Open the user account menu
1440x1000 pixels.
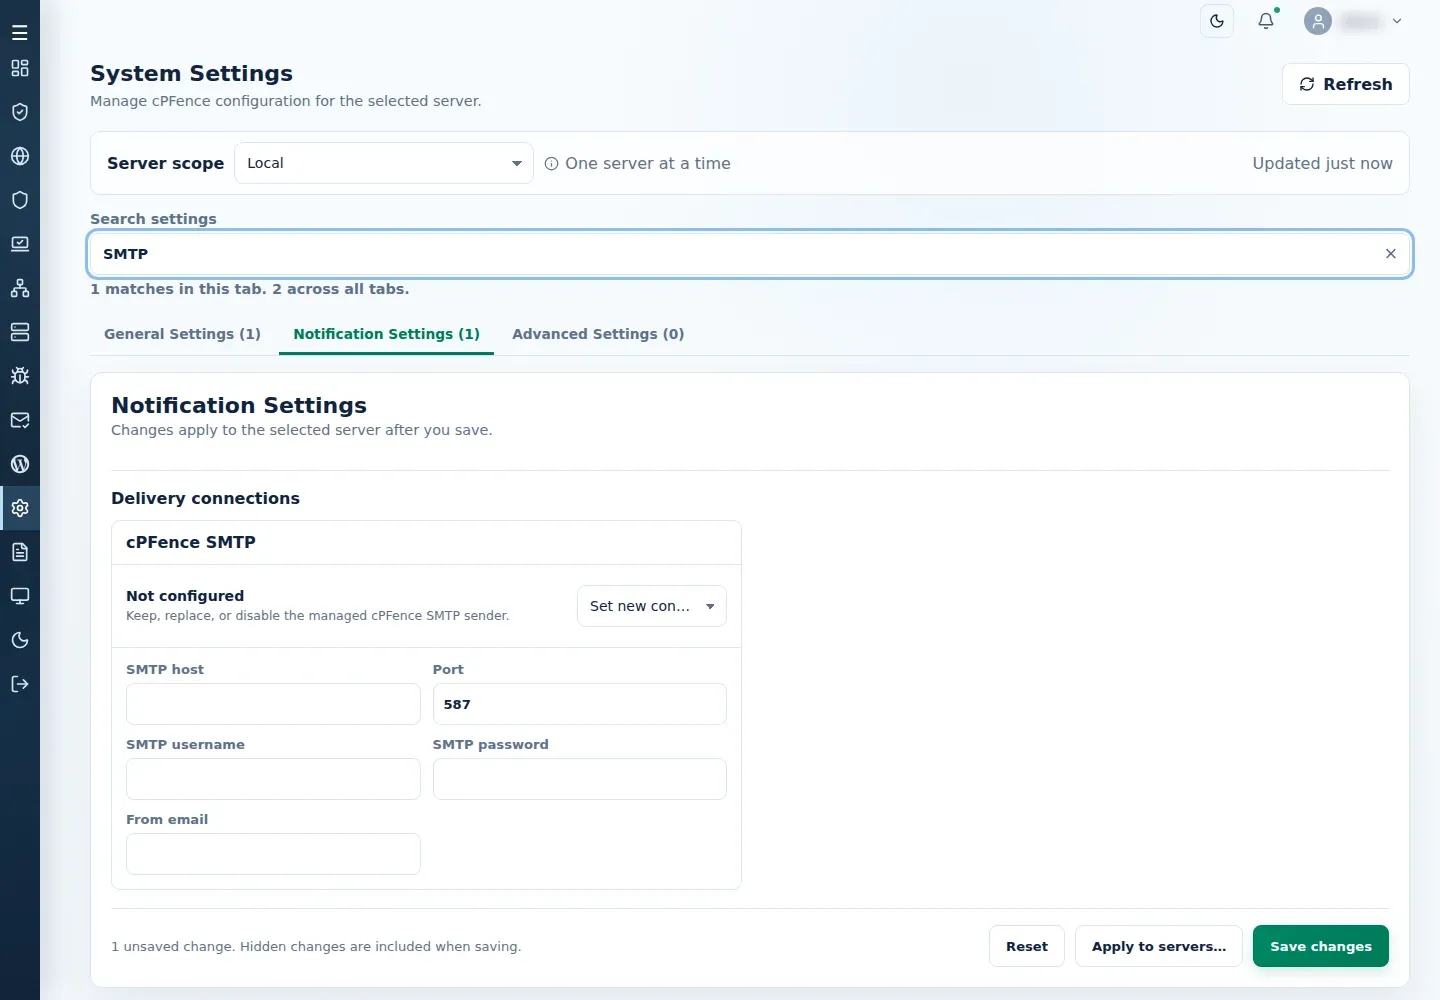tap(1354, 21)
